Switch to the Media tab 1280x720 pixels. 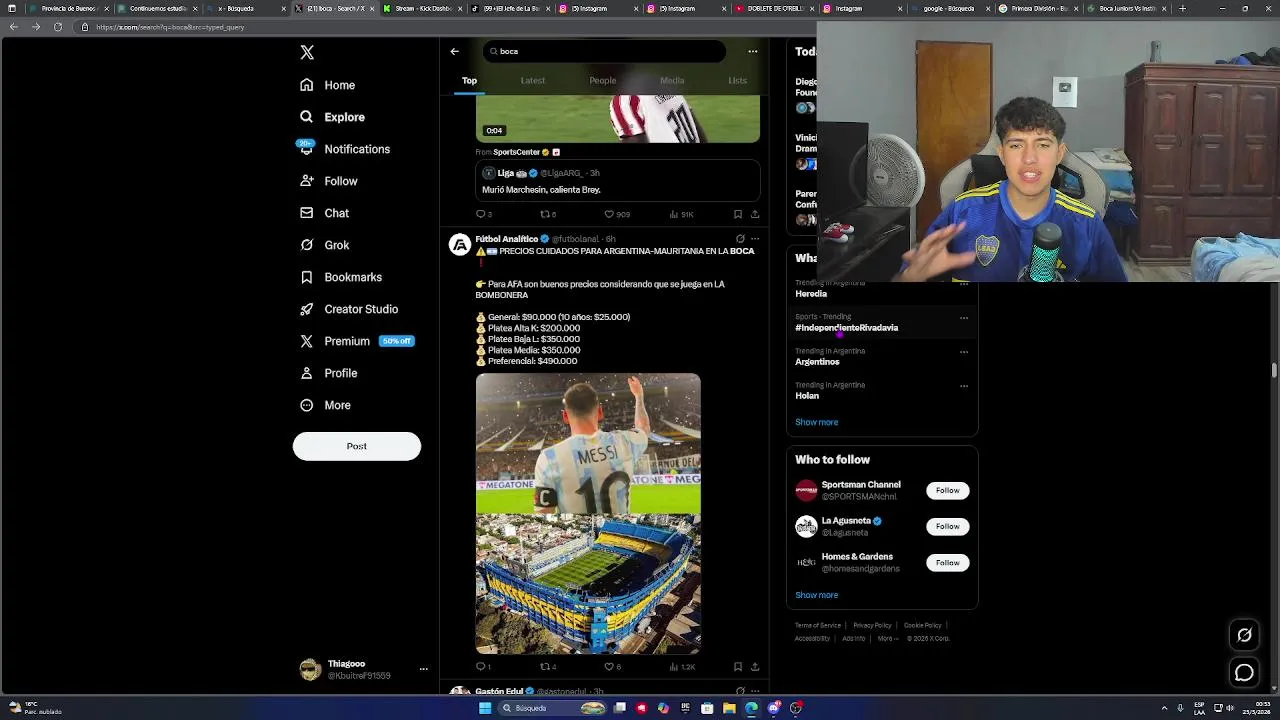point(672,81)
